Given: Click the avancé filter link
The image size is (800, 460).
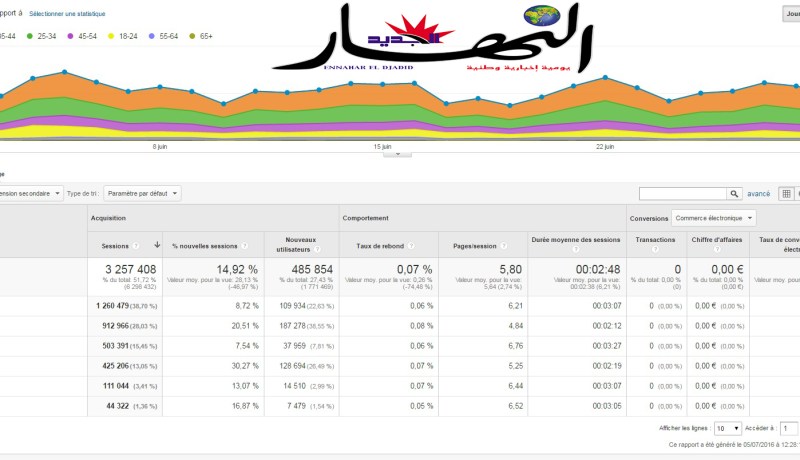Looking at the screenshot, I should click(x=759, y=194).
